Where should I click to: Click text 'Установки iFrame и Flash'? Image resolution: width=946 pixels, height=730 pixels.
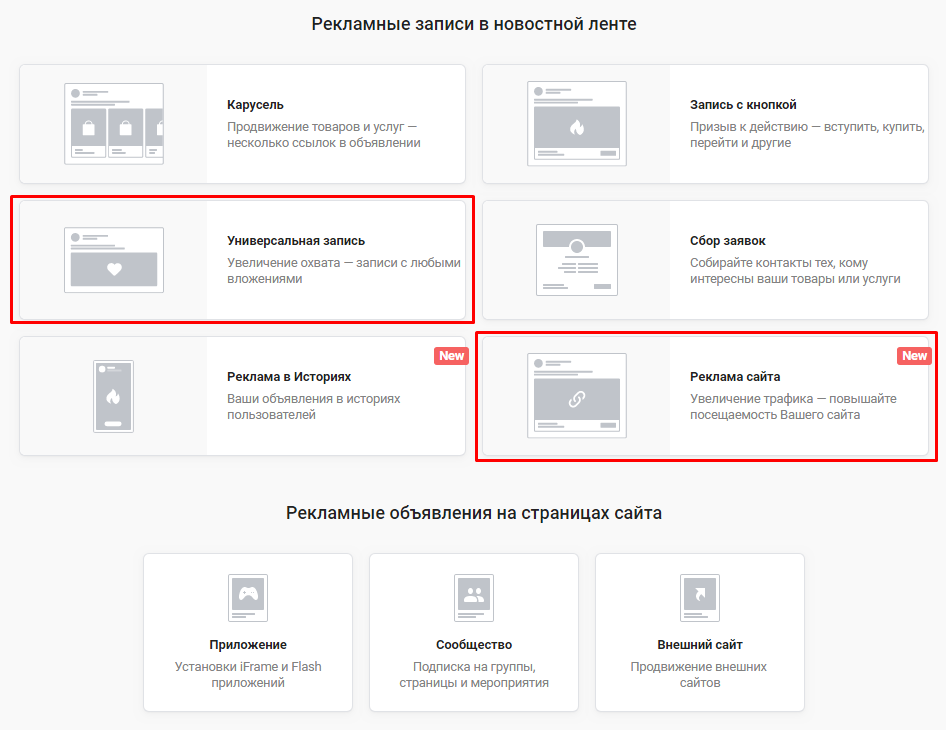coord(248,667)
